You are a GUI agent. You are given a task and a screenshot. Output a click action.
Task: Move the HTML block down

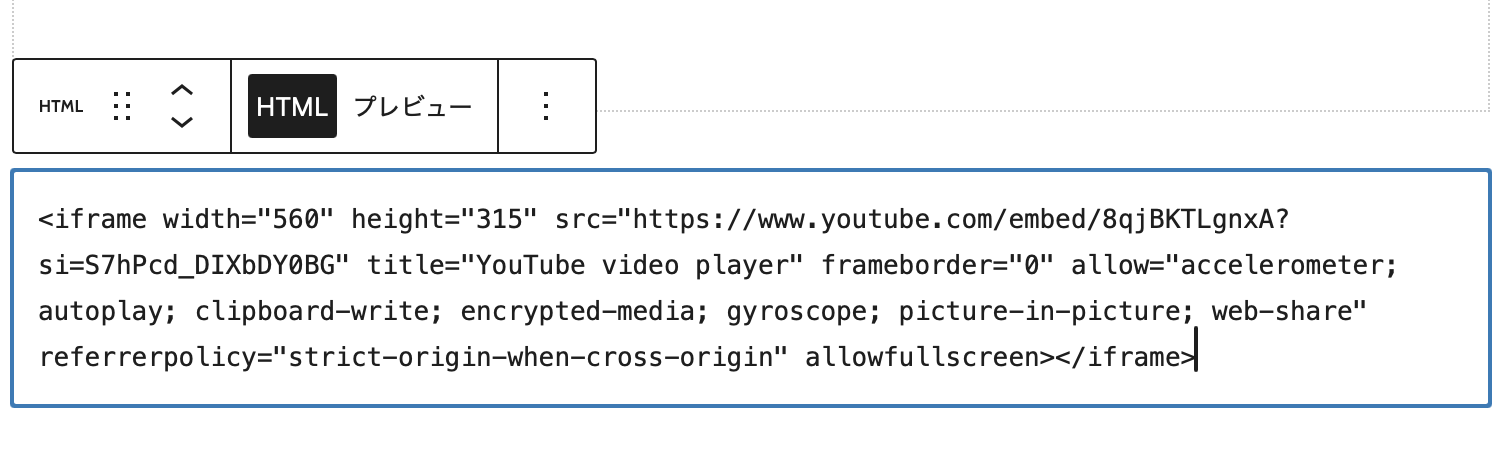coord(181,122)
